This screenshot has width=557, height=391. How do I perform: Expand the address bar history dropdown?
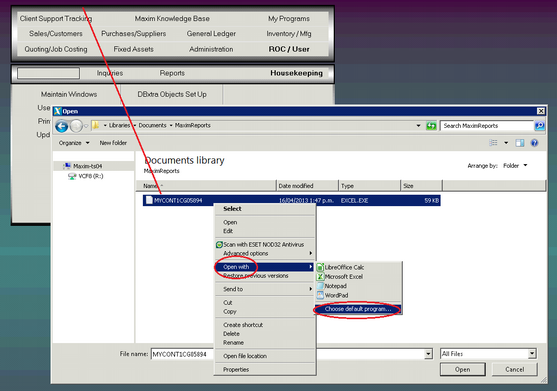tap(418, 126)
